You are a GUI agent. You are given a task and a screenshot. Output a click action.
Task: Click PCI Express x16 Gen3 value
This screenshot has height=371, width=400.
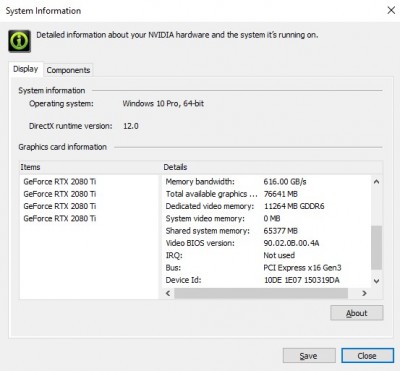pyautogui.click(x=302, y=268)
